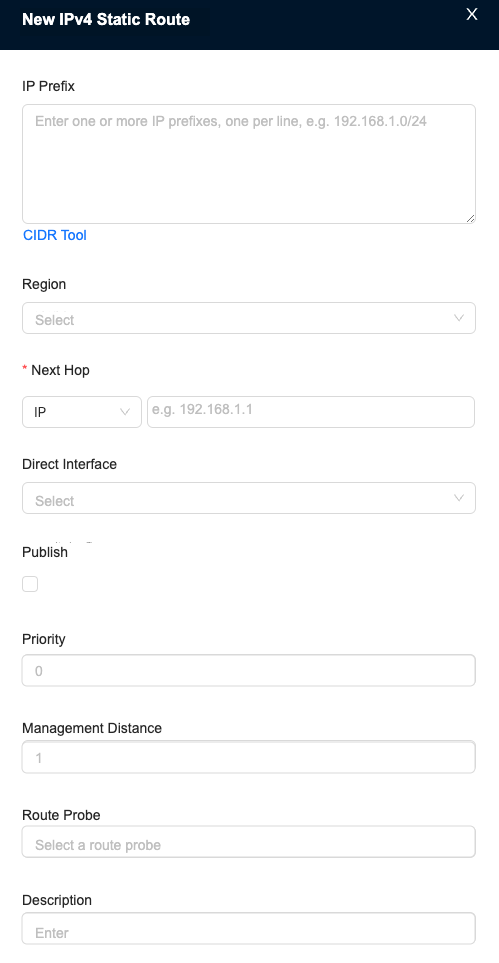The width and height of the screenshot is (499, 963).
Task: Focus the Priority input field
Action: 249,671
